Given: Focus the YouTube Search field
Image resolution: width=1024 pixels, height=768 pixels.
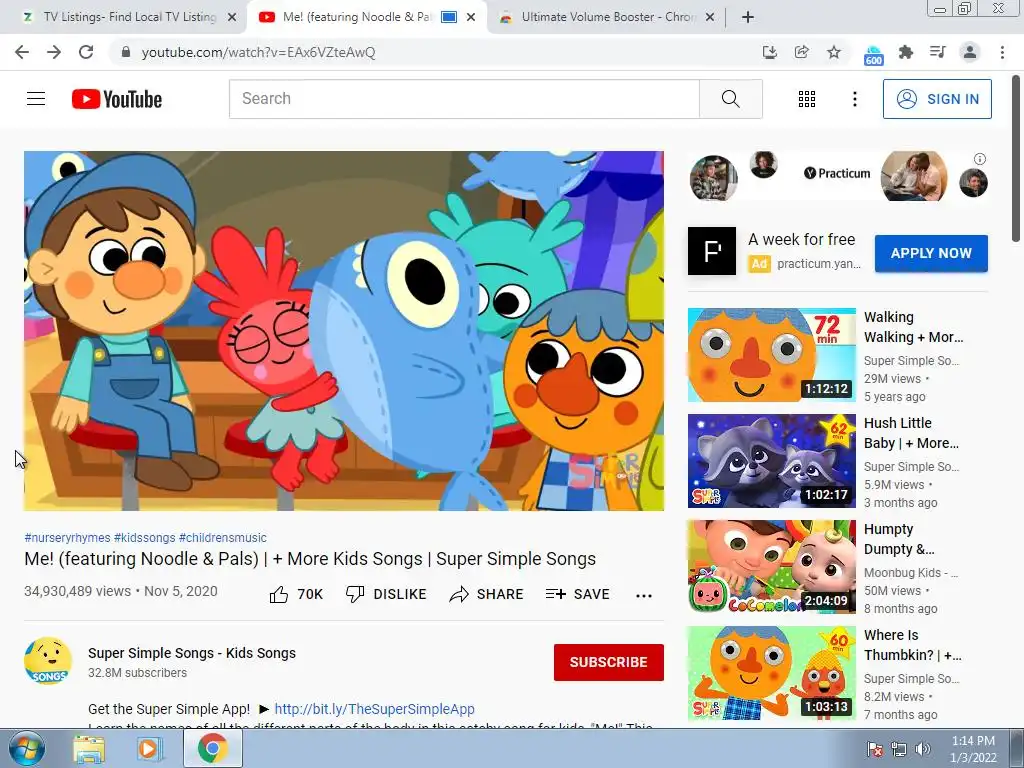Looking at the screenshot, I should (464, 99).
